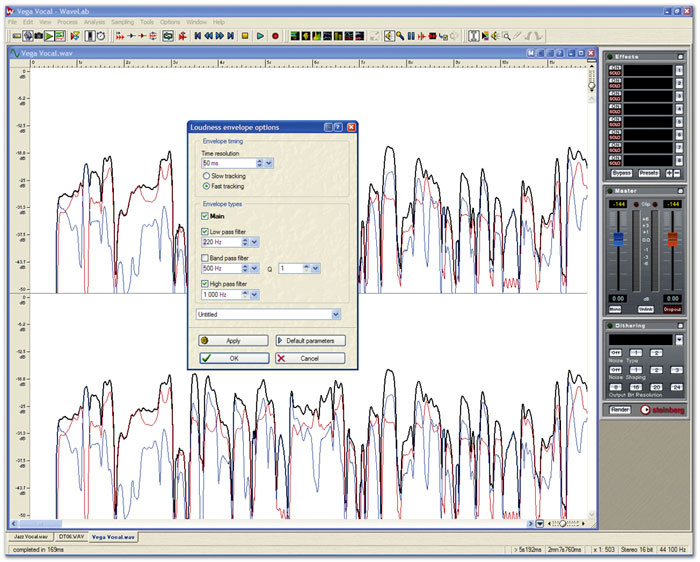The height and width of the screenshot is (562, 700).
Task: Click the first green analysis meter icon
Action: tap(295, 36)
